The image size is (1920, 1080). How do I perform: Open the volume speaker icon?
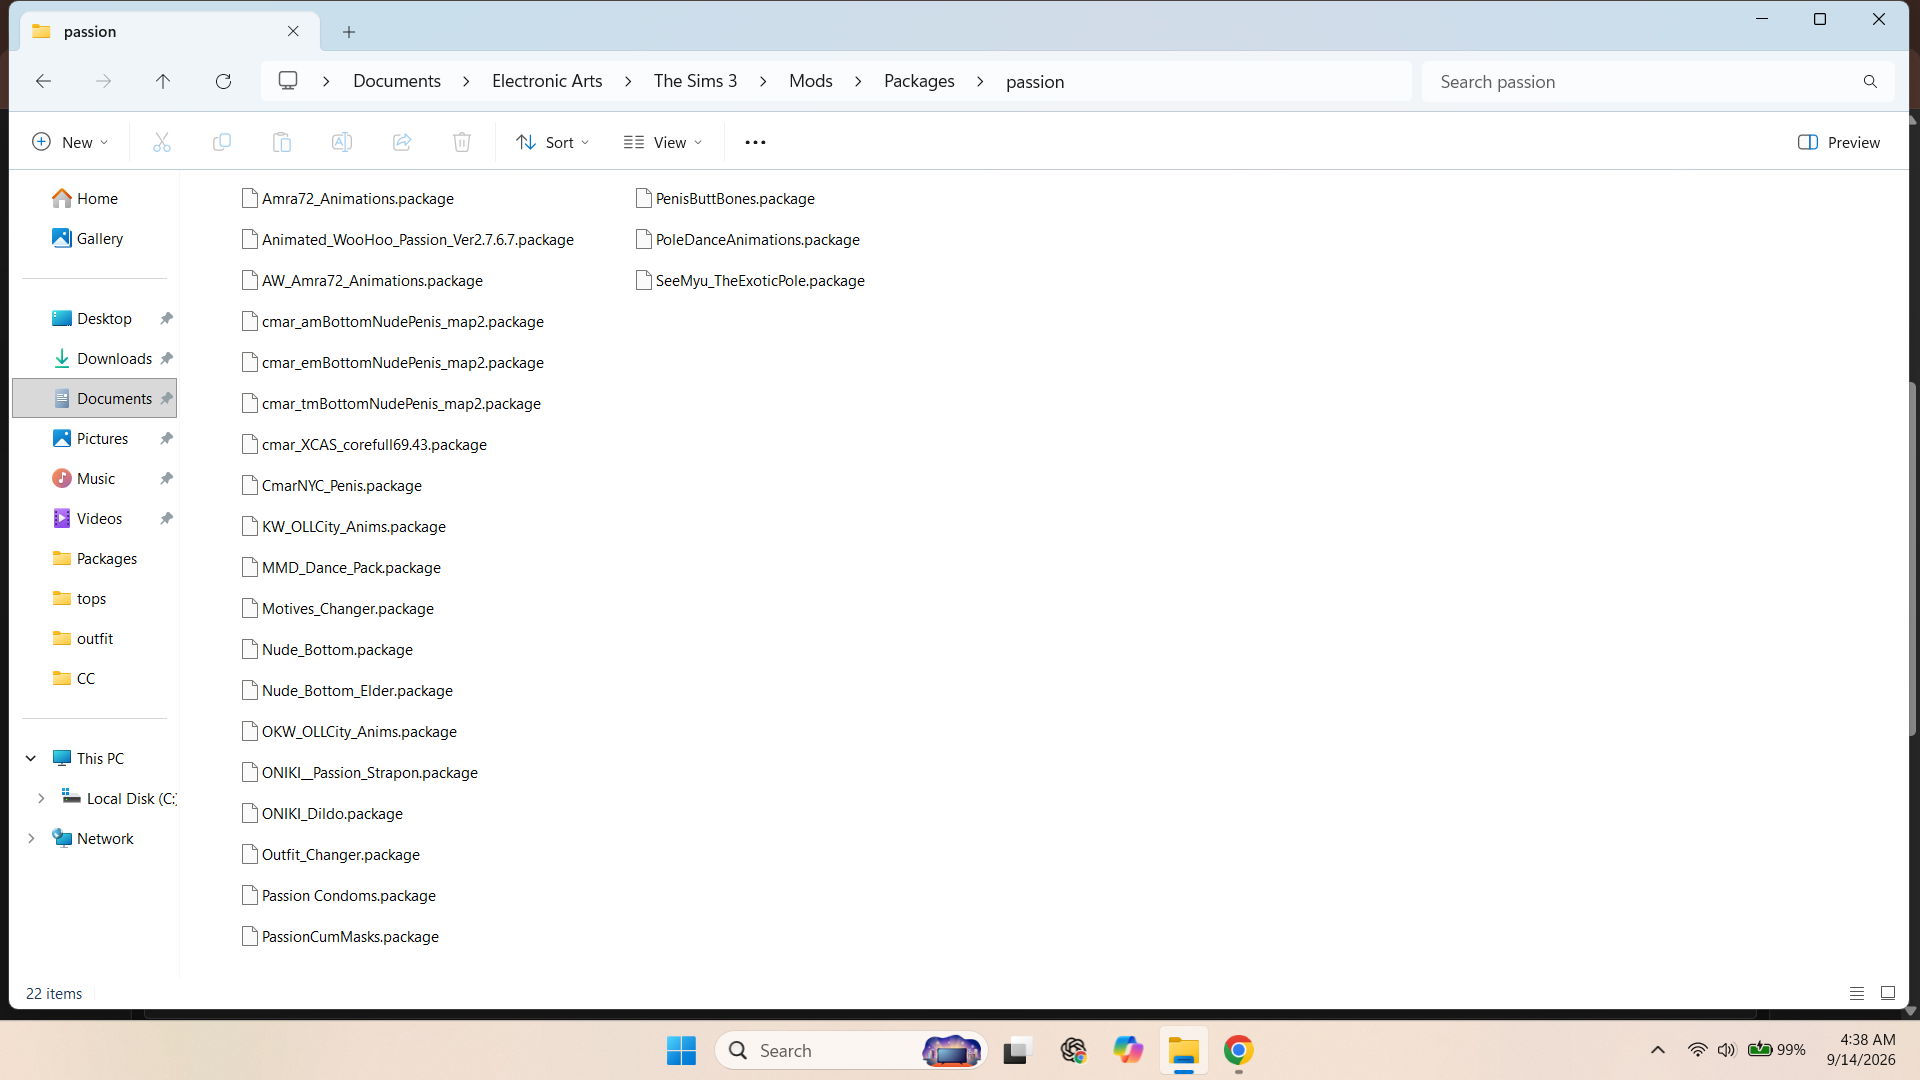1727,1050
